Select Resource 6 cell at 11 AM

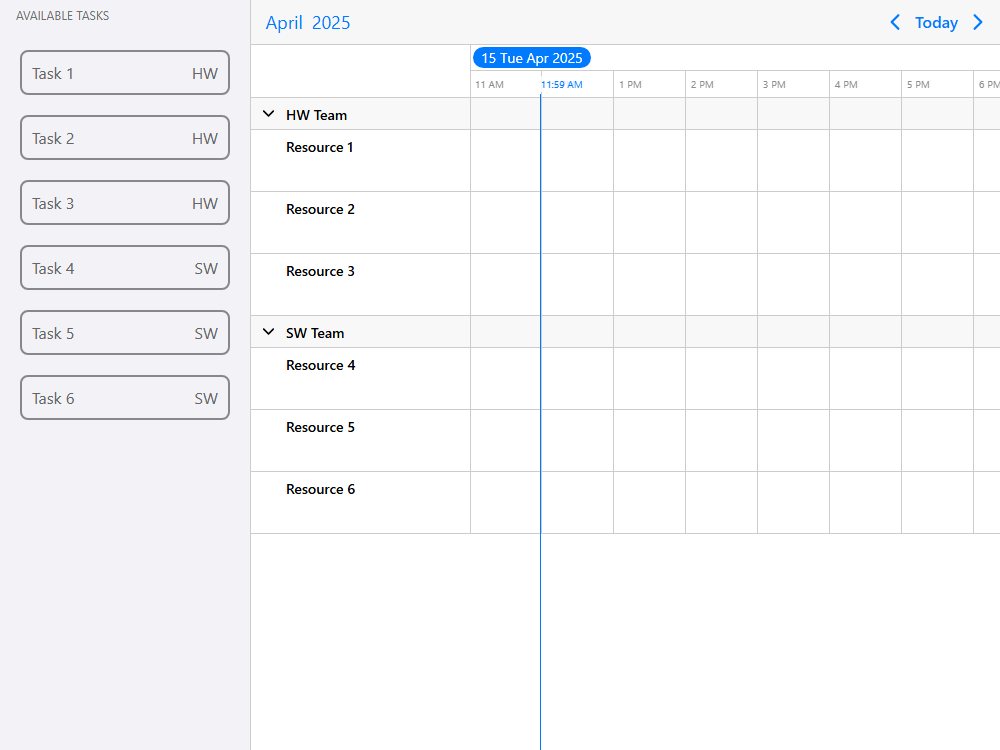(x=506, y=503)
